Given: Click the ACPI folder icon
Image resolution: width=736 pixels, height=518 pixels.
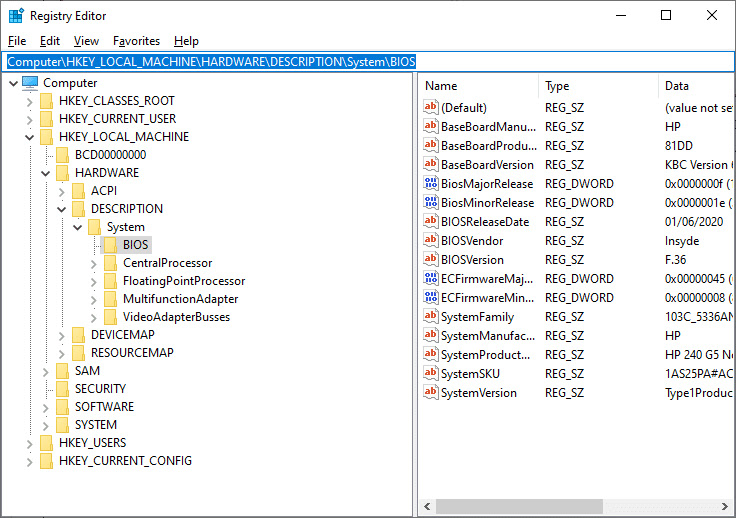Looking at the screenshot, I should tap(78, 191).
